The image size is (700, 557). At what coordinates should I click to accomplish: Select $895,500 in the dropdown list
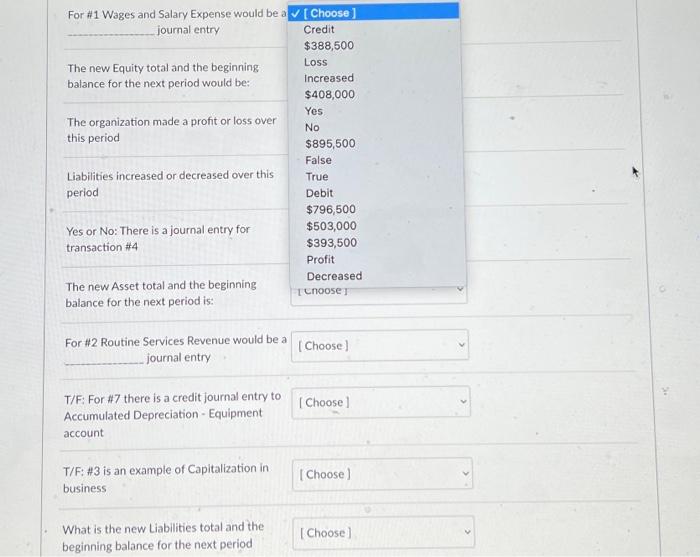pyautogui.click(x=330, y=144)
